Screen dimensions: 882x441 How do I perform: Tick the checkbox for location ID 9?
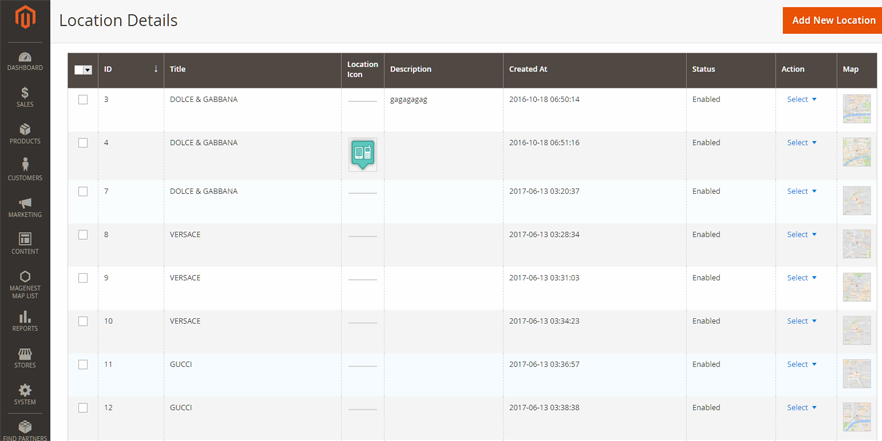pos(83,278)
